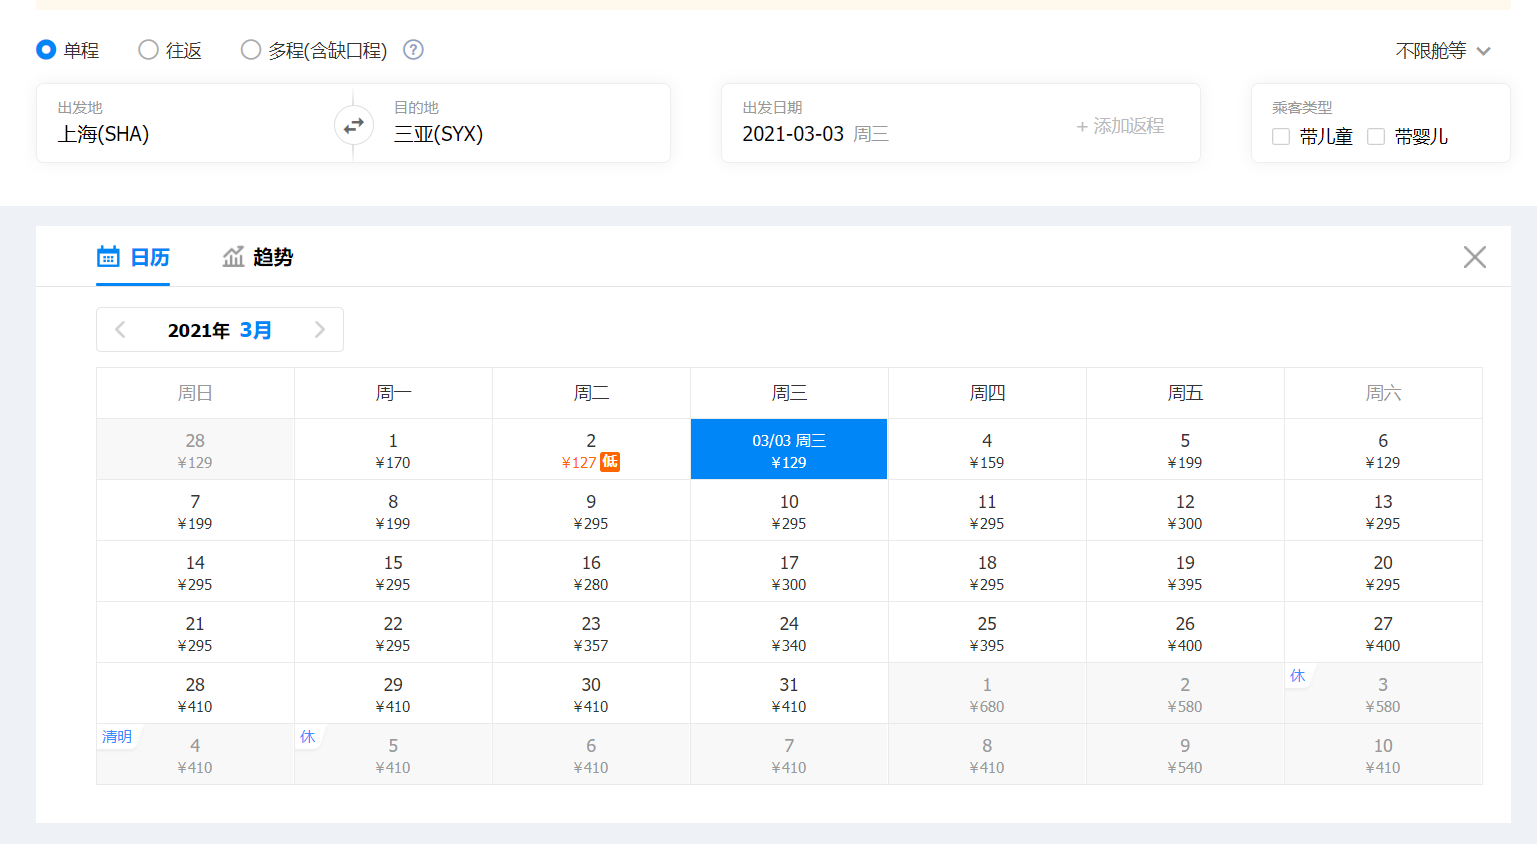Advance to next month in calendar
This screenshot has width=1537, height=844.
[x=319, y=330]
